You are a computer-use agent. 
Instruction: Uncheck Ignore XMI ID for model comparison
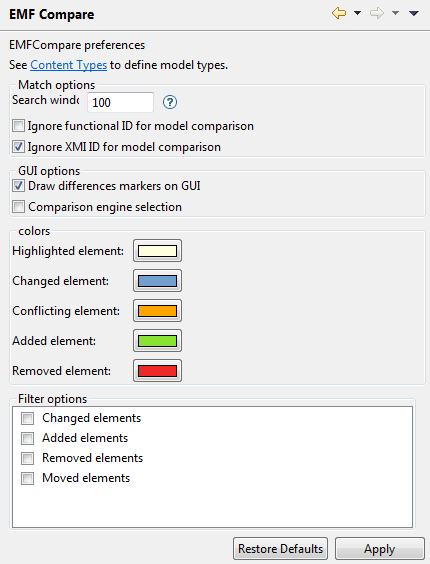18,147
